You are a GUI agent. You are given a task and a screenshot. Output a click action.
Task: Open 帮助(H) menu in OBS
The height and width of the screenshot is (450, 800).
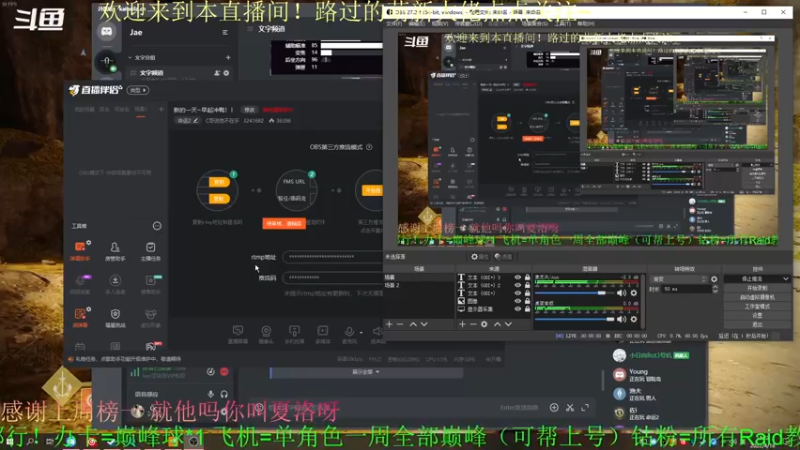coord(586,23)
